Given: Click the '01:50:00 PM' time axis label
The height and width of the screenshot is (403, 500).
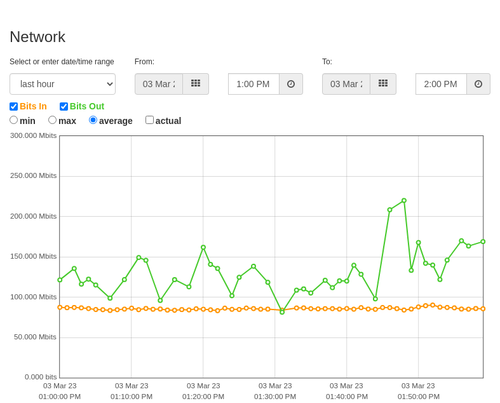Looking at the screenshot, I should (x=418, y=397).
